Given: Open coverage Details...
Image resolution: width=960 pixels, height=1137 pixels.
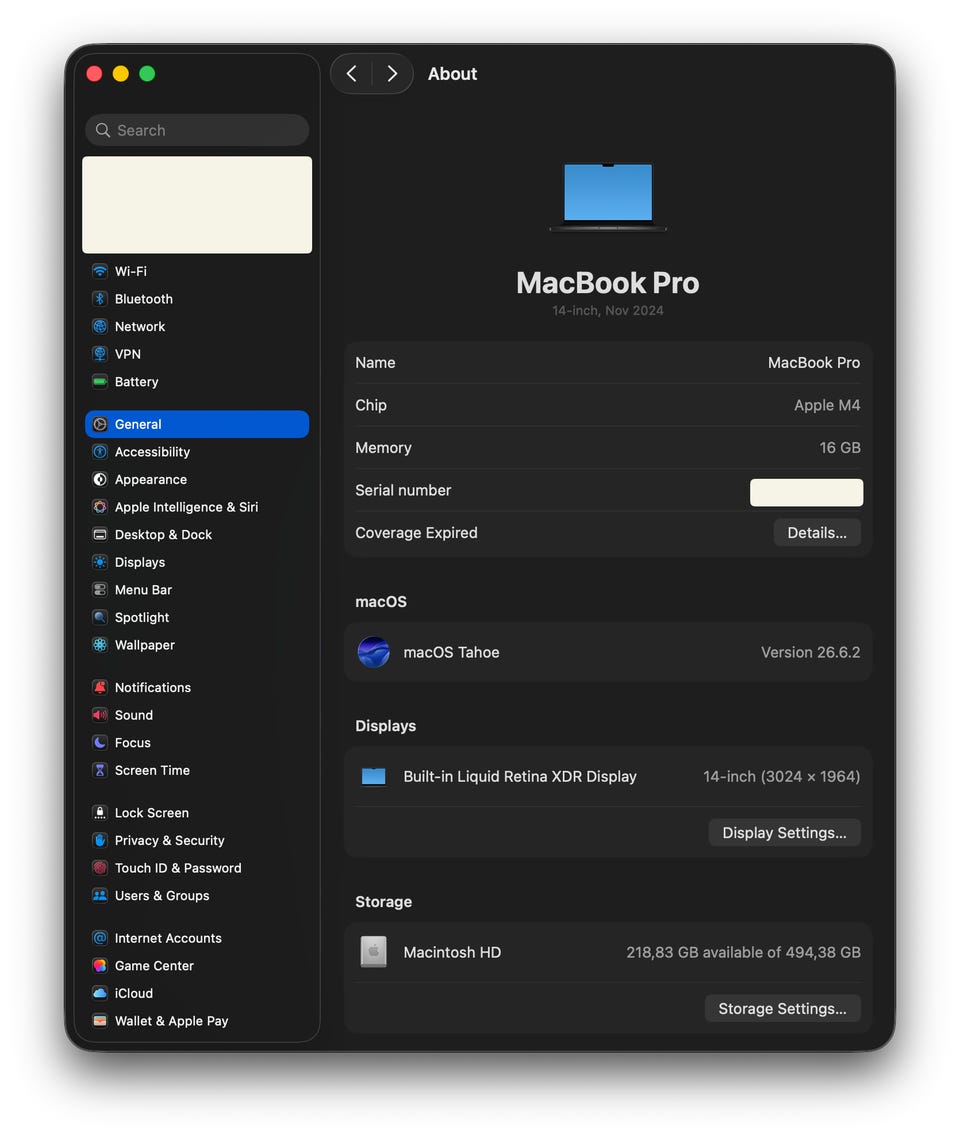Looking at the screenshot, I should point(817,533).
